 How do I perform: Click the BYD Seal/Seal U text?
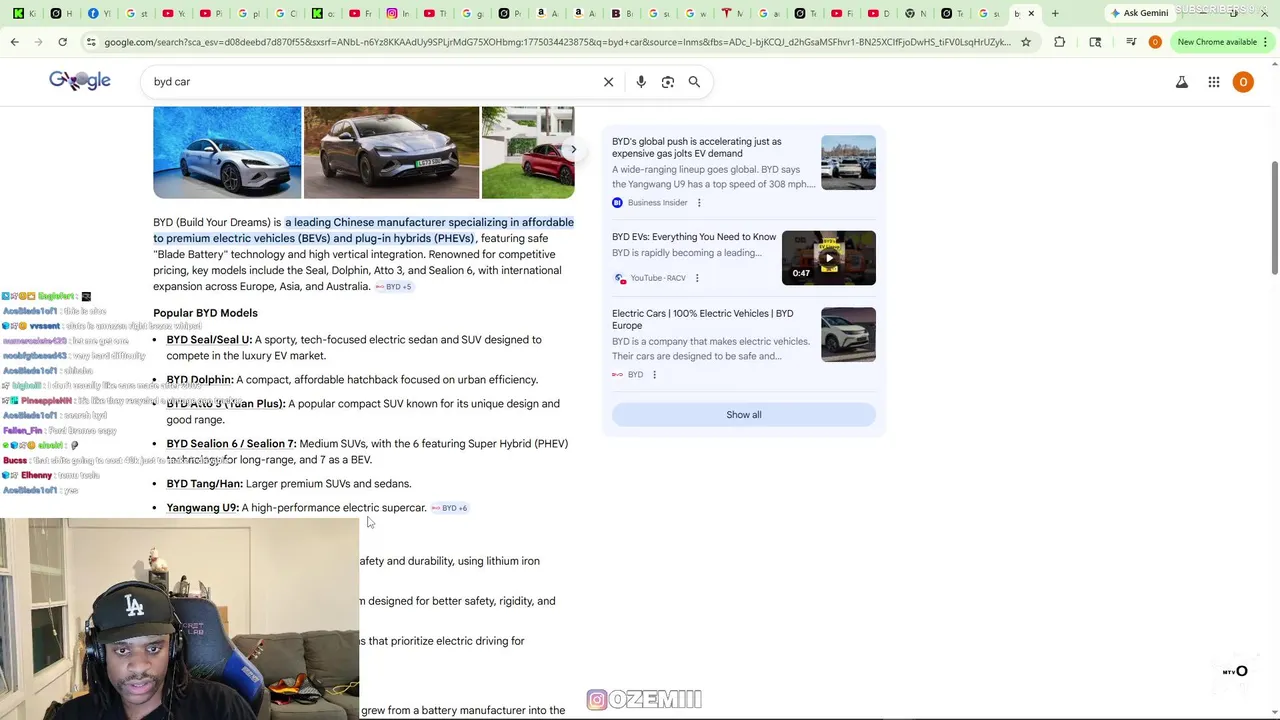(209, 340)
